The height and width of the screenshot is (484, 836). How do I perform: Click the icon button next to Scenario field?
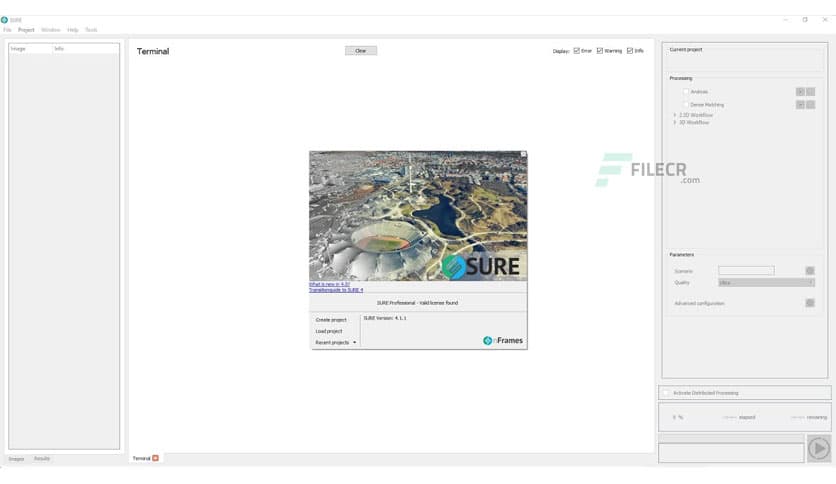[x=810, y=271]
